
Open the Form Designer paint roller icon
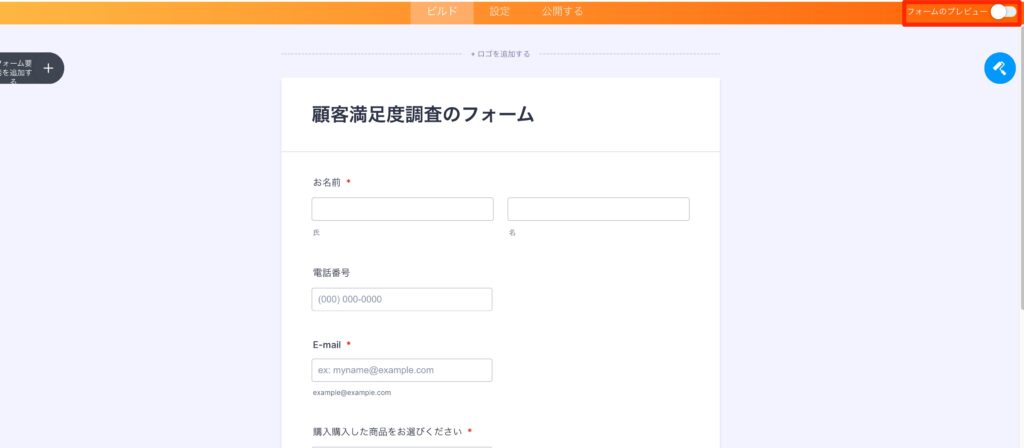999,68
